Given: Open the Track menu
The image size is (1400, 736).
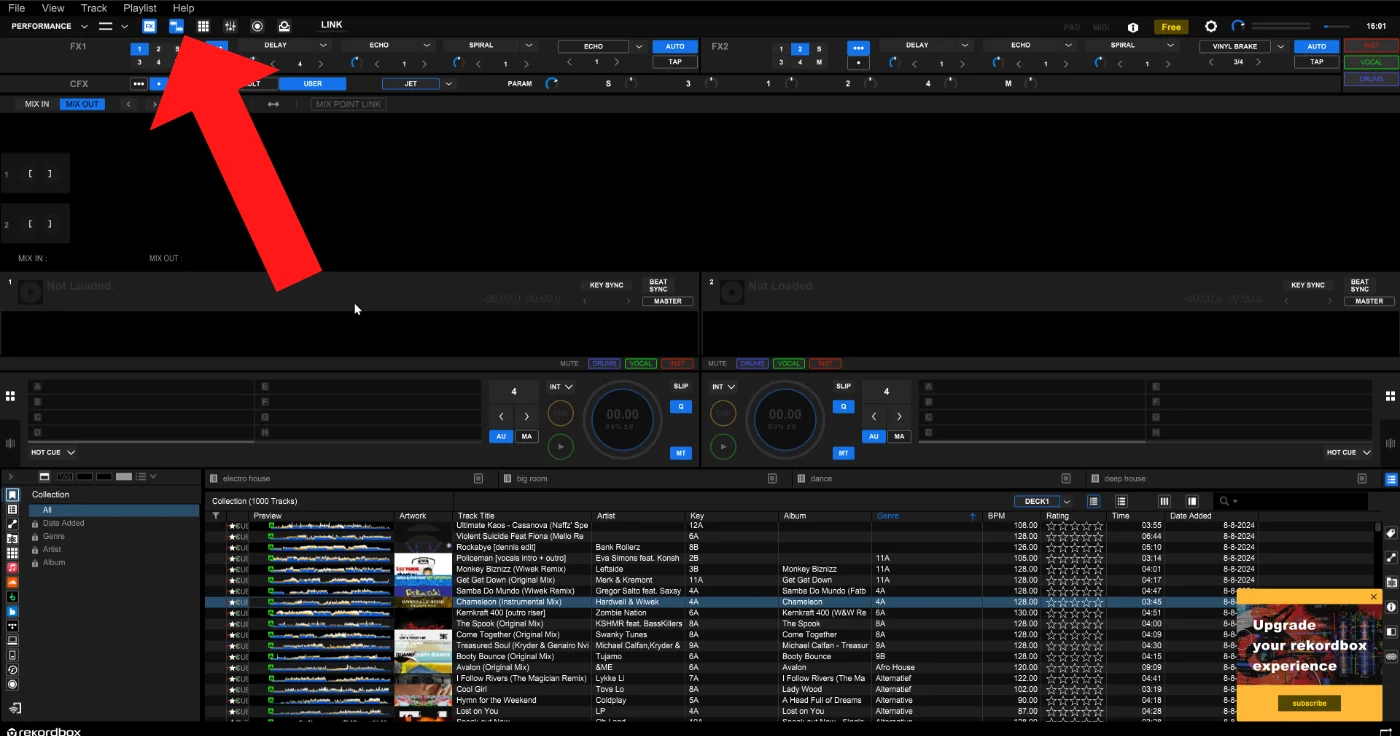Looking at the screenshot, I should (94, 8).
